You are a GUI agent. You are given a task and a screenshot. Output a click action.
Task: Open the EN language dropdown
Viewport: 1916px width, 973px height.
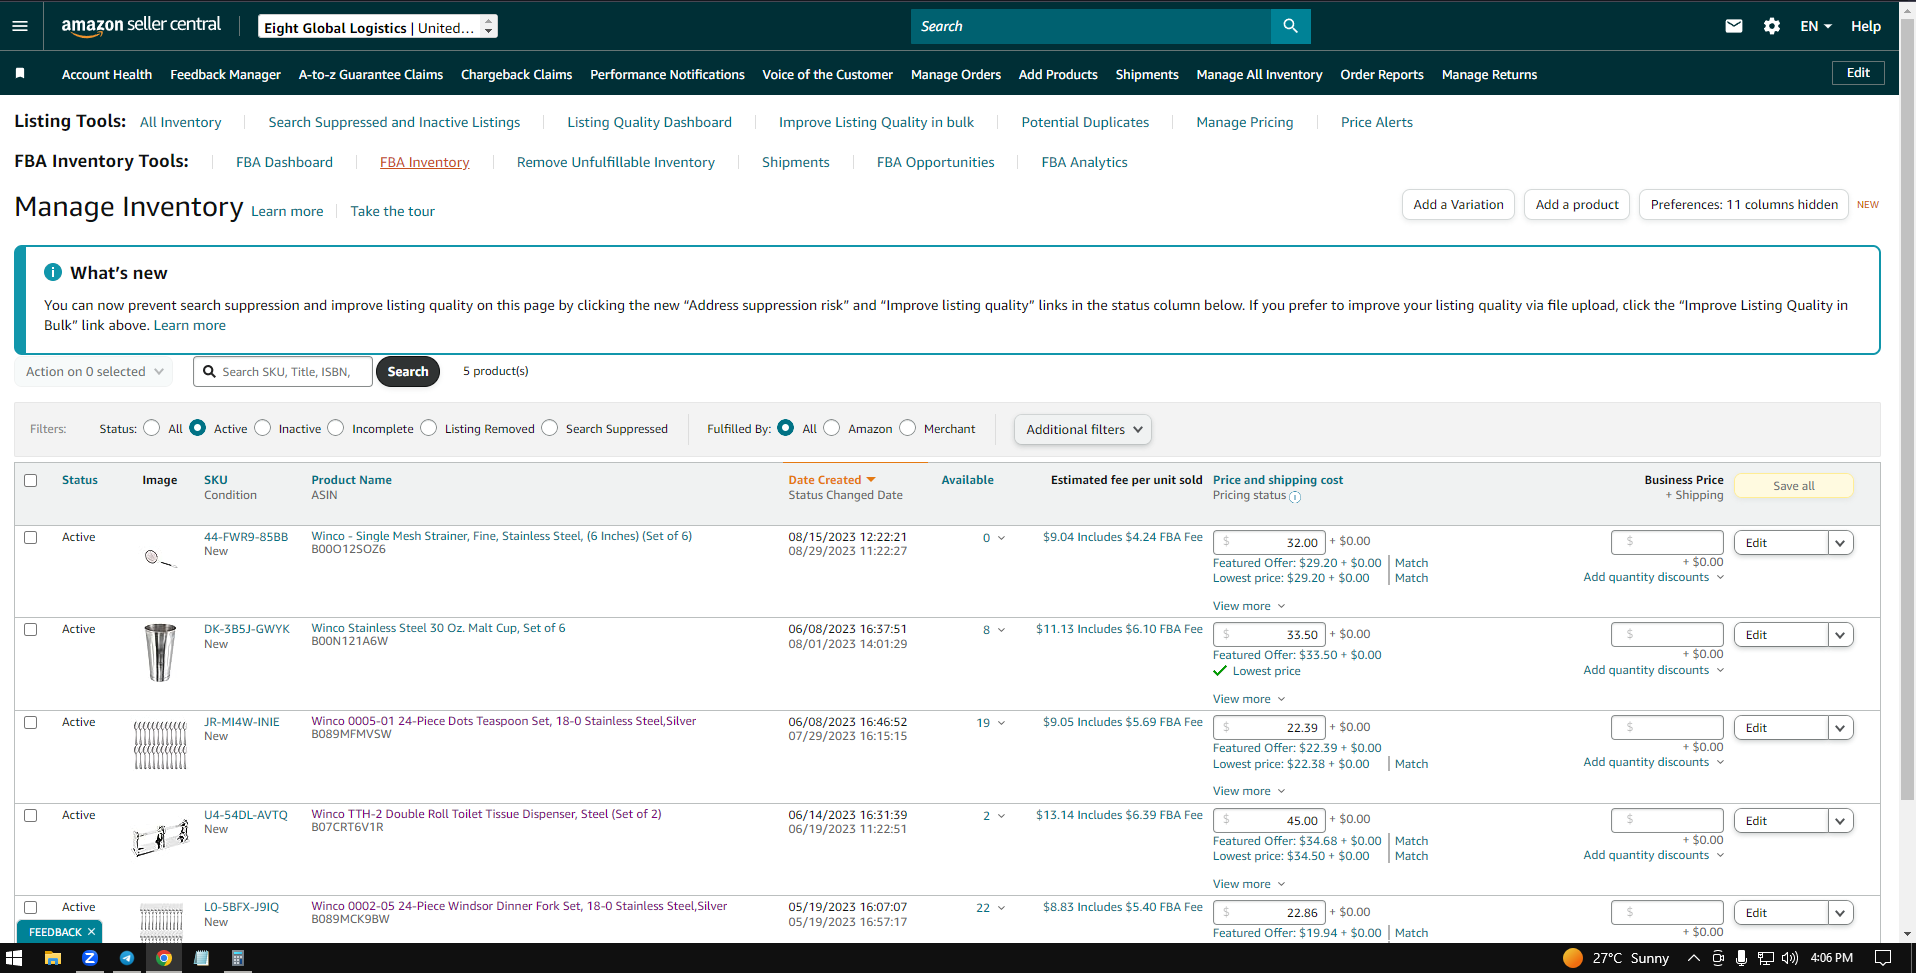click(x=1815, y=26)
